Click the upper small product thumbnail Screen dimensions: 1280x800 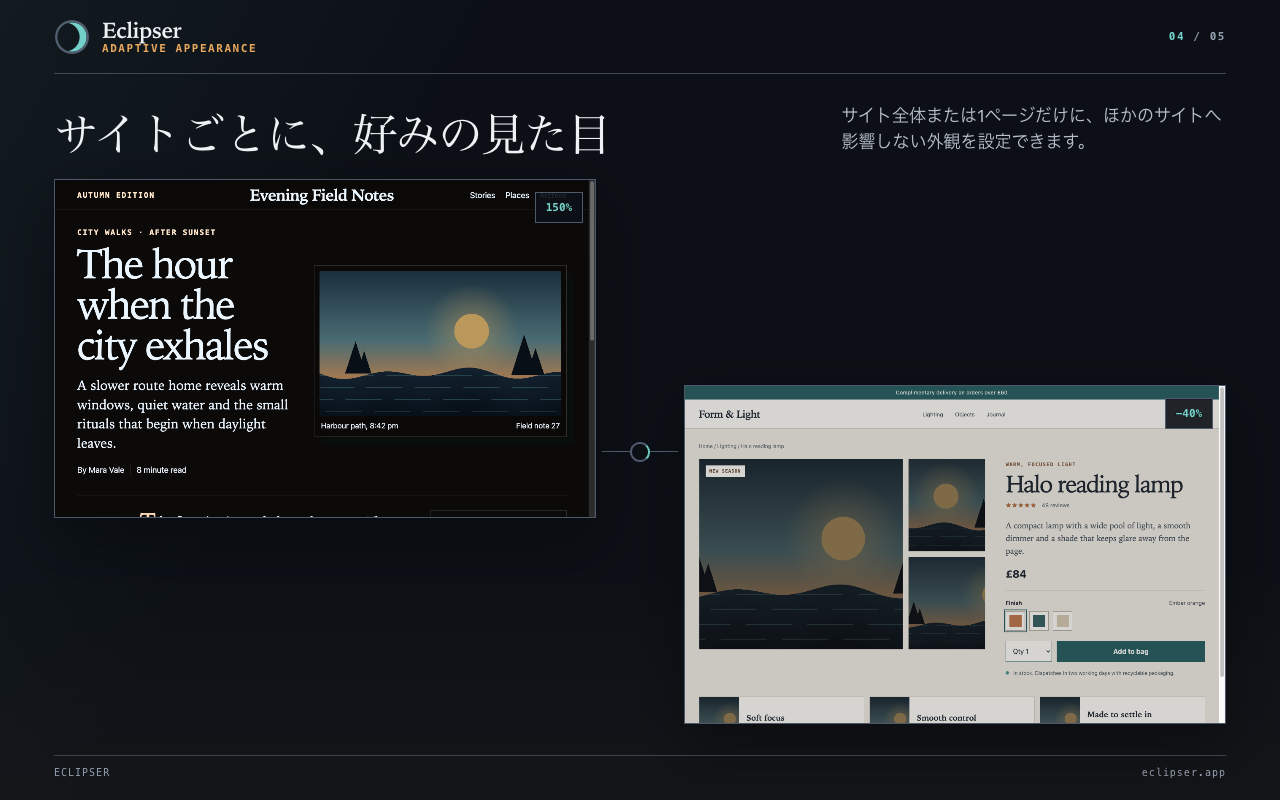[x=947, y=505]
